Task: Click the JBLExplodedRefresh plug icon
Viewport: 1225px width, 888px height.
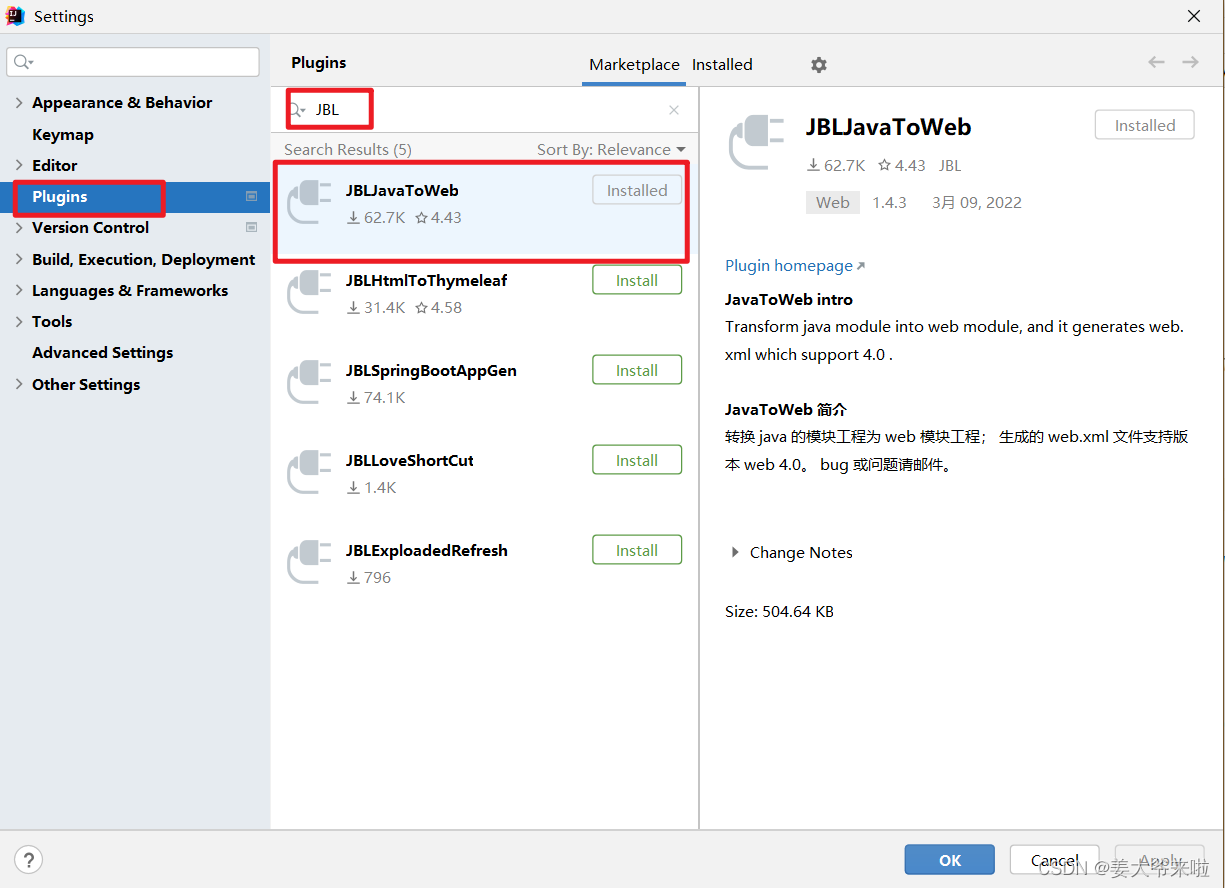Action: [308, 563]
